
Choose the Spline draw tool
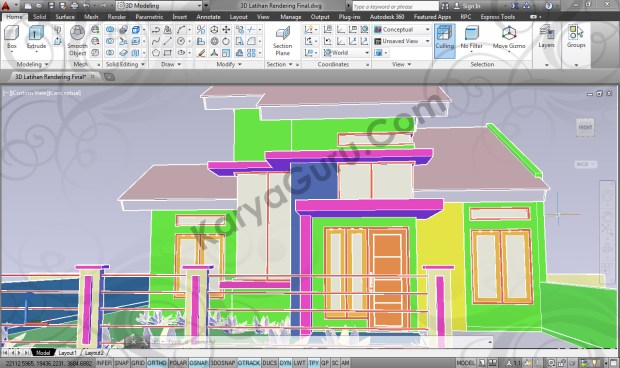[x=156, y=41]
